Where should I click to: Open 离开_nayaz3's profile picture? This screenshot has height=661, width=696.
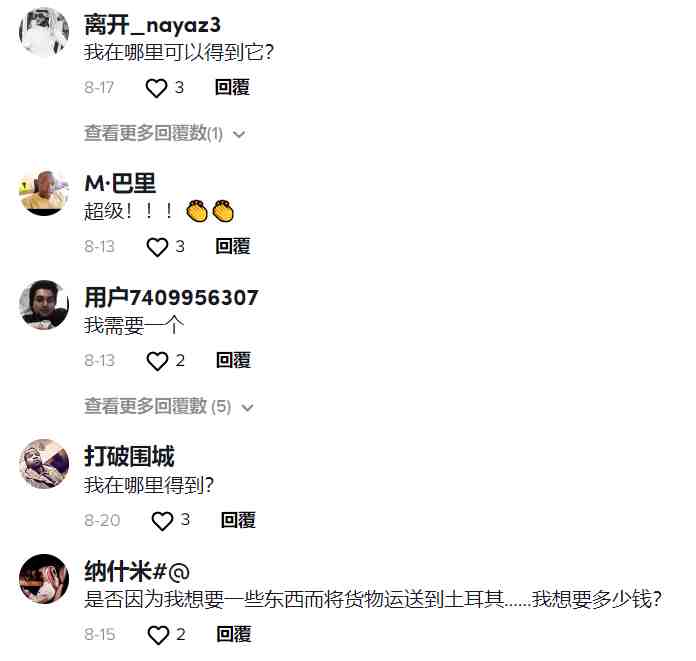(x=44, y=32)
